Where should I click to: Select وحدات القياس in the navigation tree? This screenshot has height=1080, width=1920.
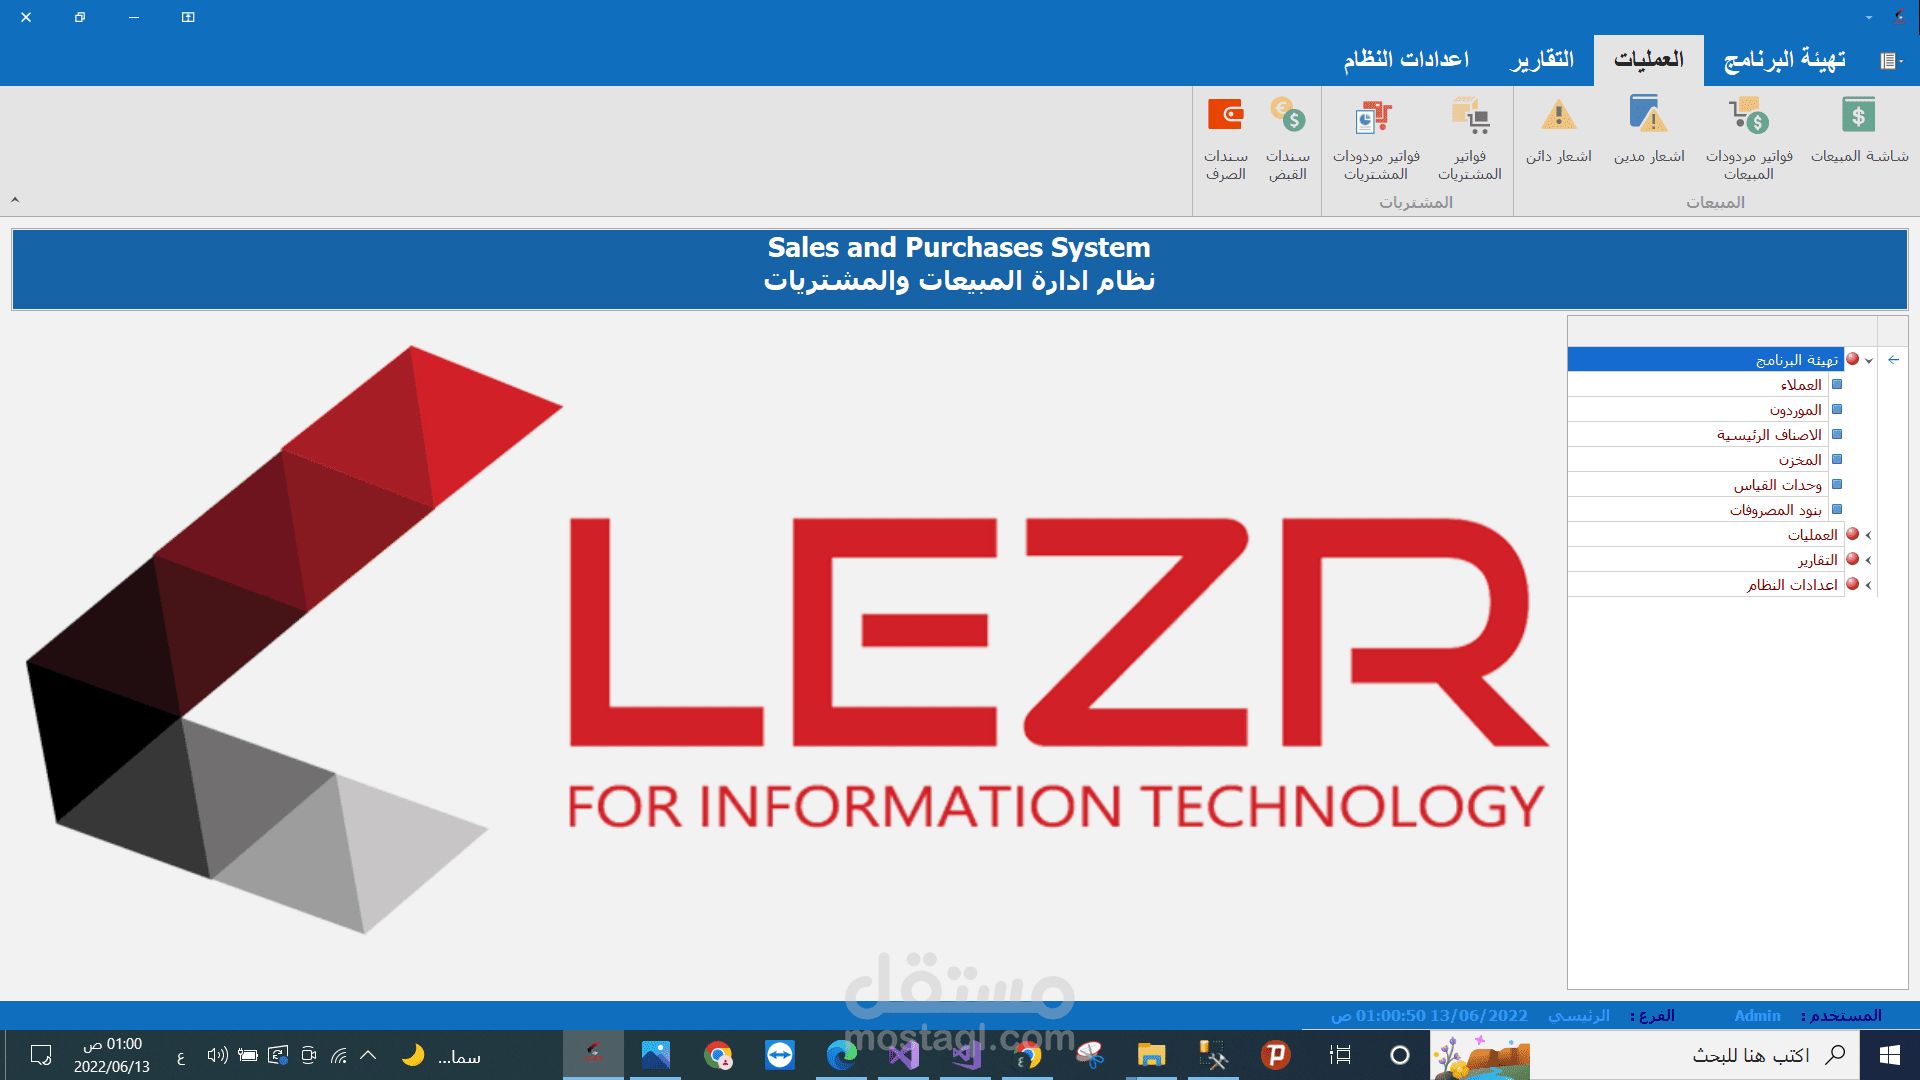point(1777,485)
